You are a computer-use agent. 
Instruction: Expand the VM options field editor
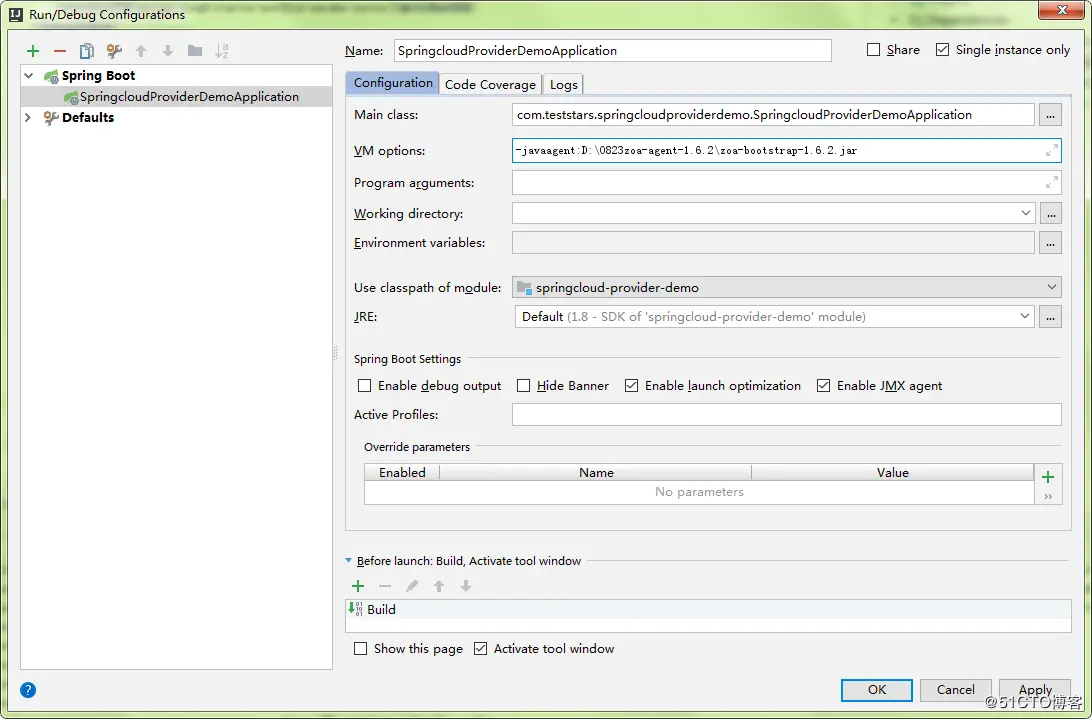pos(1052,150)
